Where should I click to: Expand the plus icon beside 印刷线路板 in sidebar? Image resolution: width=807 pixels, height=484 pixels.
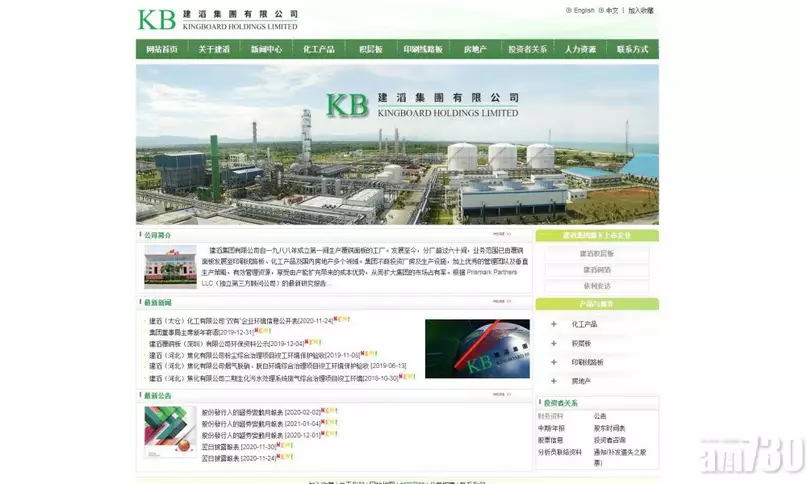[x=554, y=362]
